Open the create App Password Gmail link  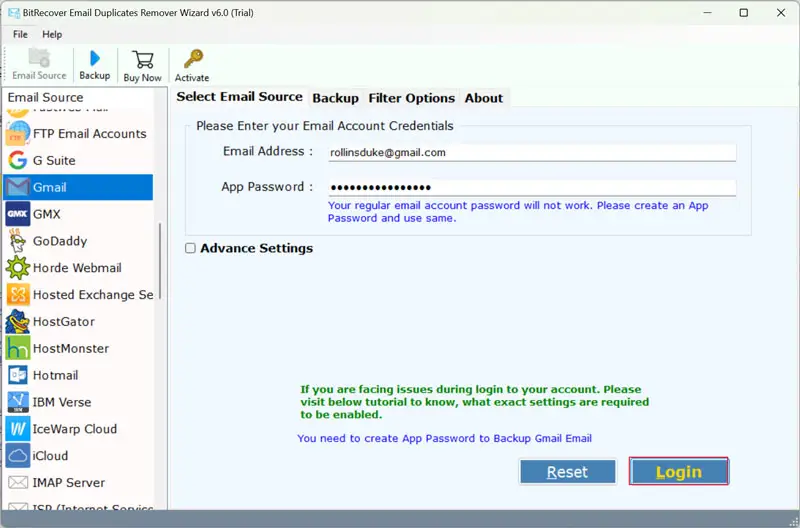[x=444, y=438]
